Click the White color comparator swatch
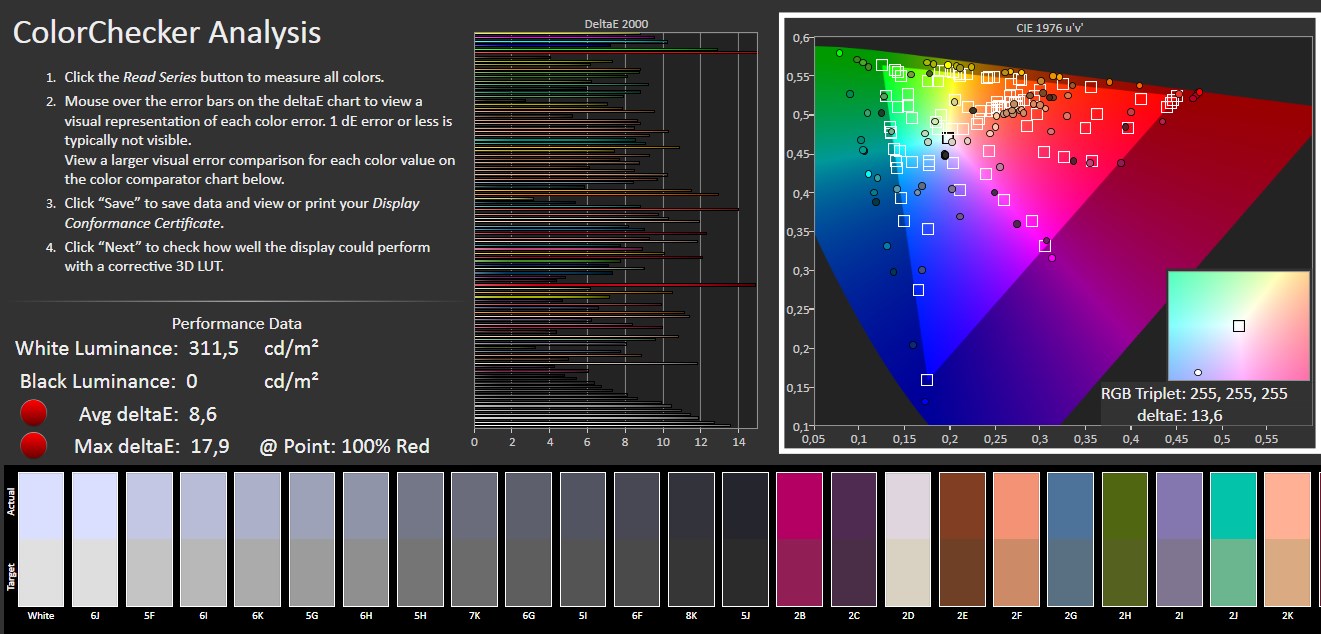This screenshot has height=634, width=1321. point(41,538)
